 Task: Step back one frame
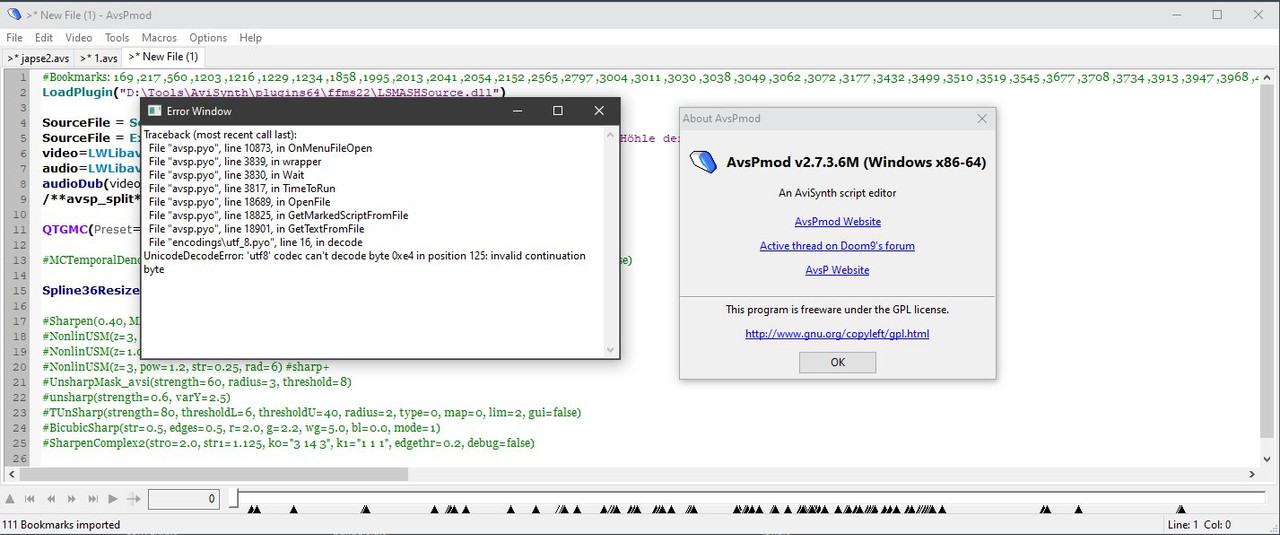tap(52, 498)
